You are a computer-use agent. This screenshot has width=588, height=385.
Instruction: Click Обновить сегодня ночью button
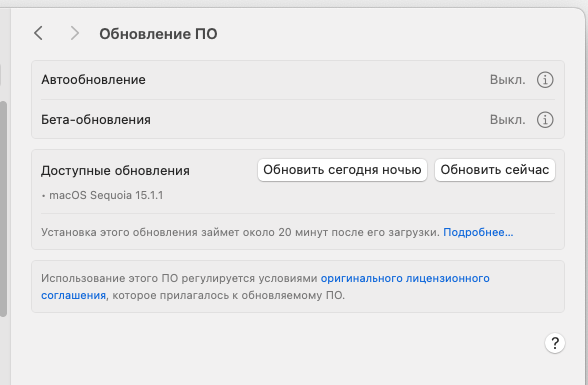342,170
